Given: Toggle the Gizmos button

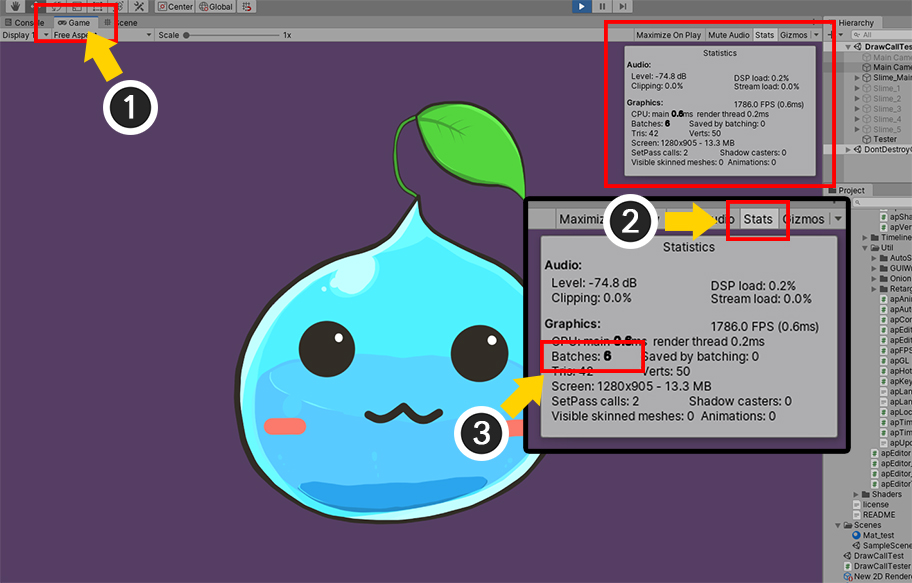Looking at the screenshot, I should 793,35.
